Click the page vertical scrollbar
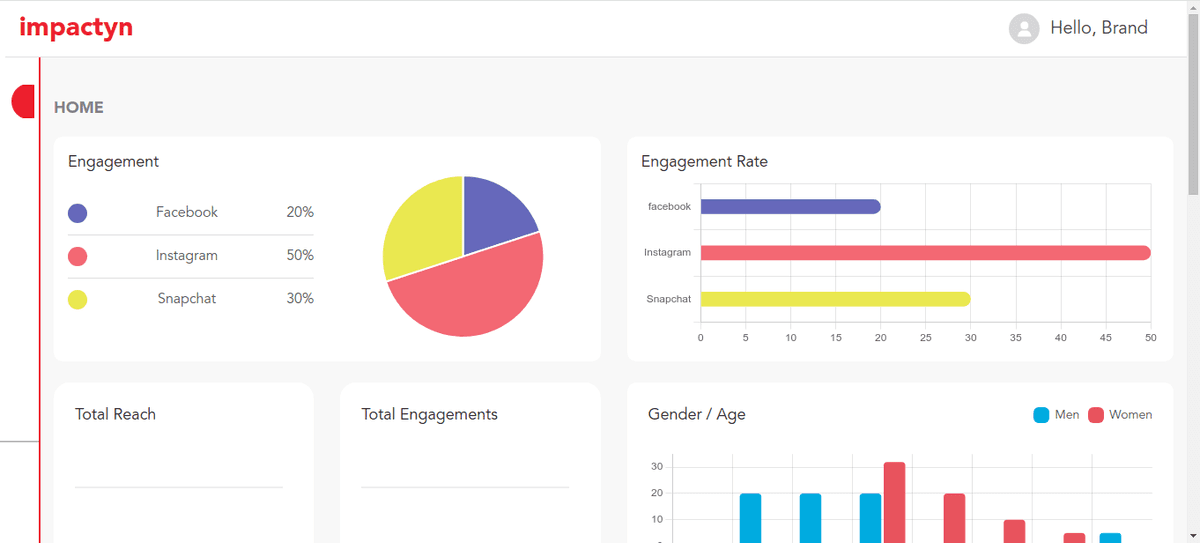This screenshot has width=1200, height=543. click(1192, 100)
